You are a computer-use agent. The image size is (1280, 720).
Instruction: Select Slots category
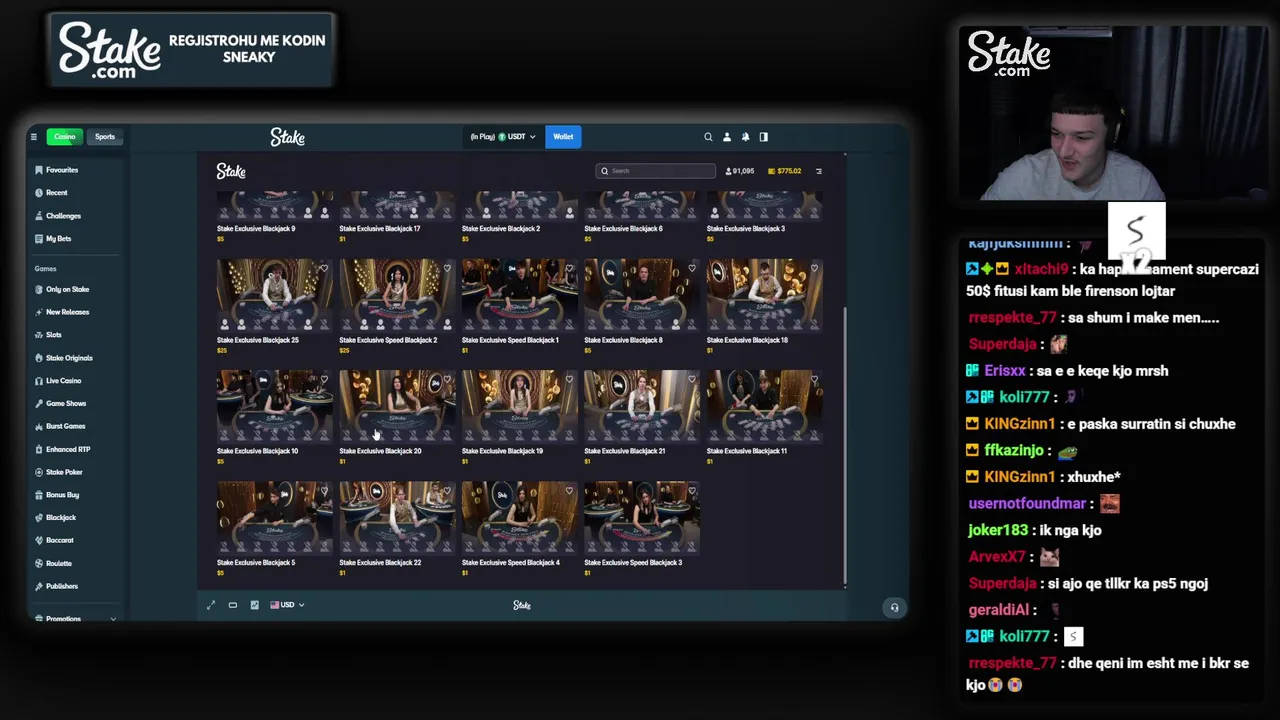(48, 335)
